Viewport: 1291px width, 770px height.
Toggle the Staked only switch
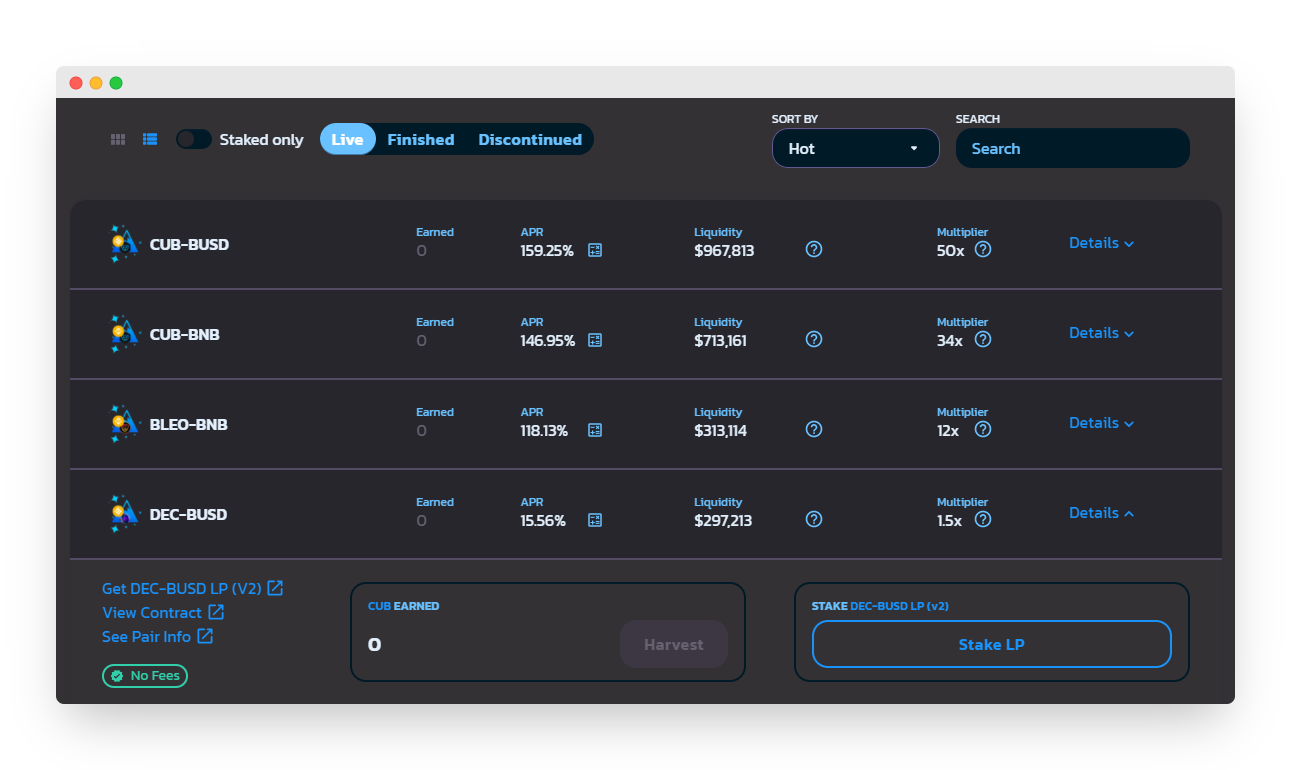[194, 139]
